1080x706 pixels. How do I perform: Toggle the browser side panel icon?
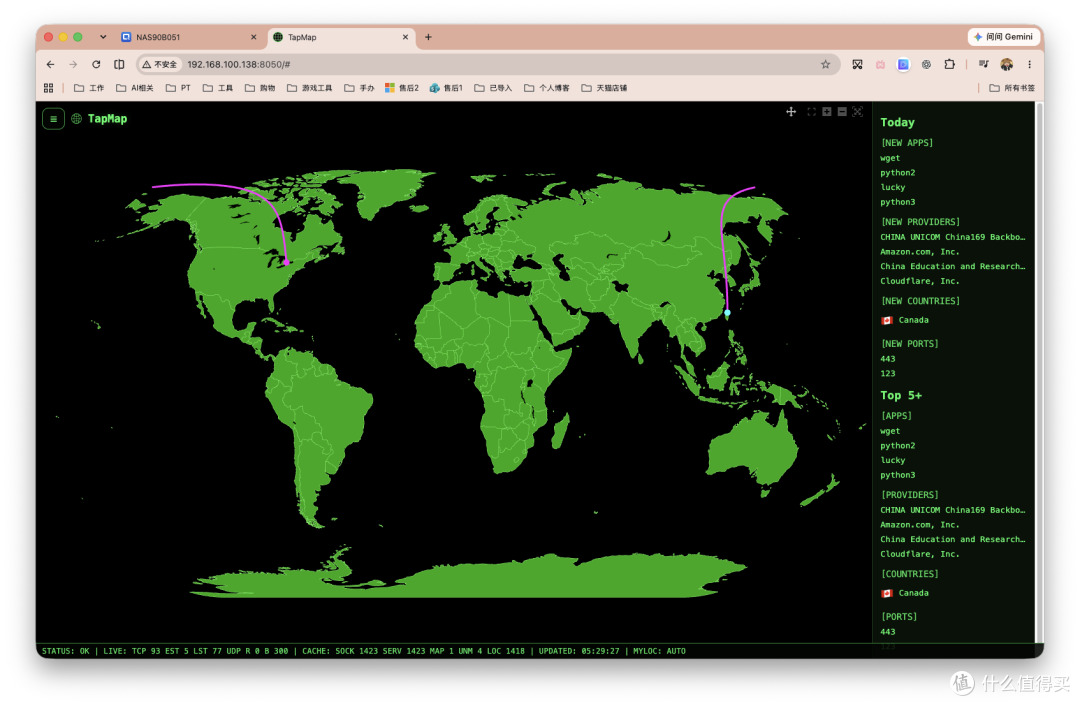pos(119,64)
